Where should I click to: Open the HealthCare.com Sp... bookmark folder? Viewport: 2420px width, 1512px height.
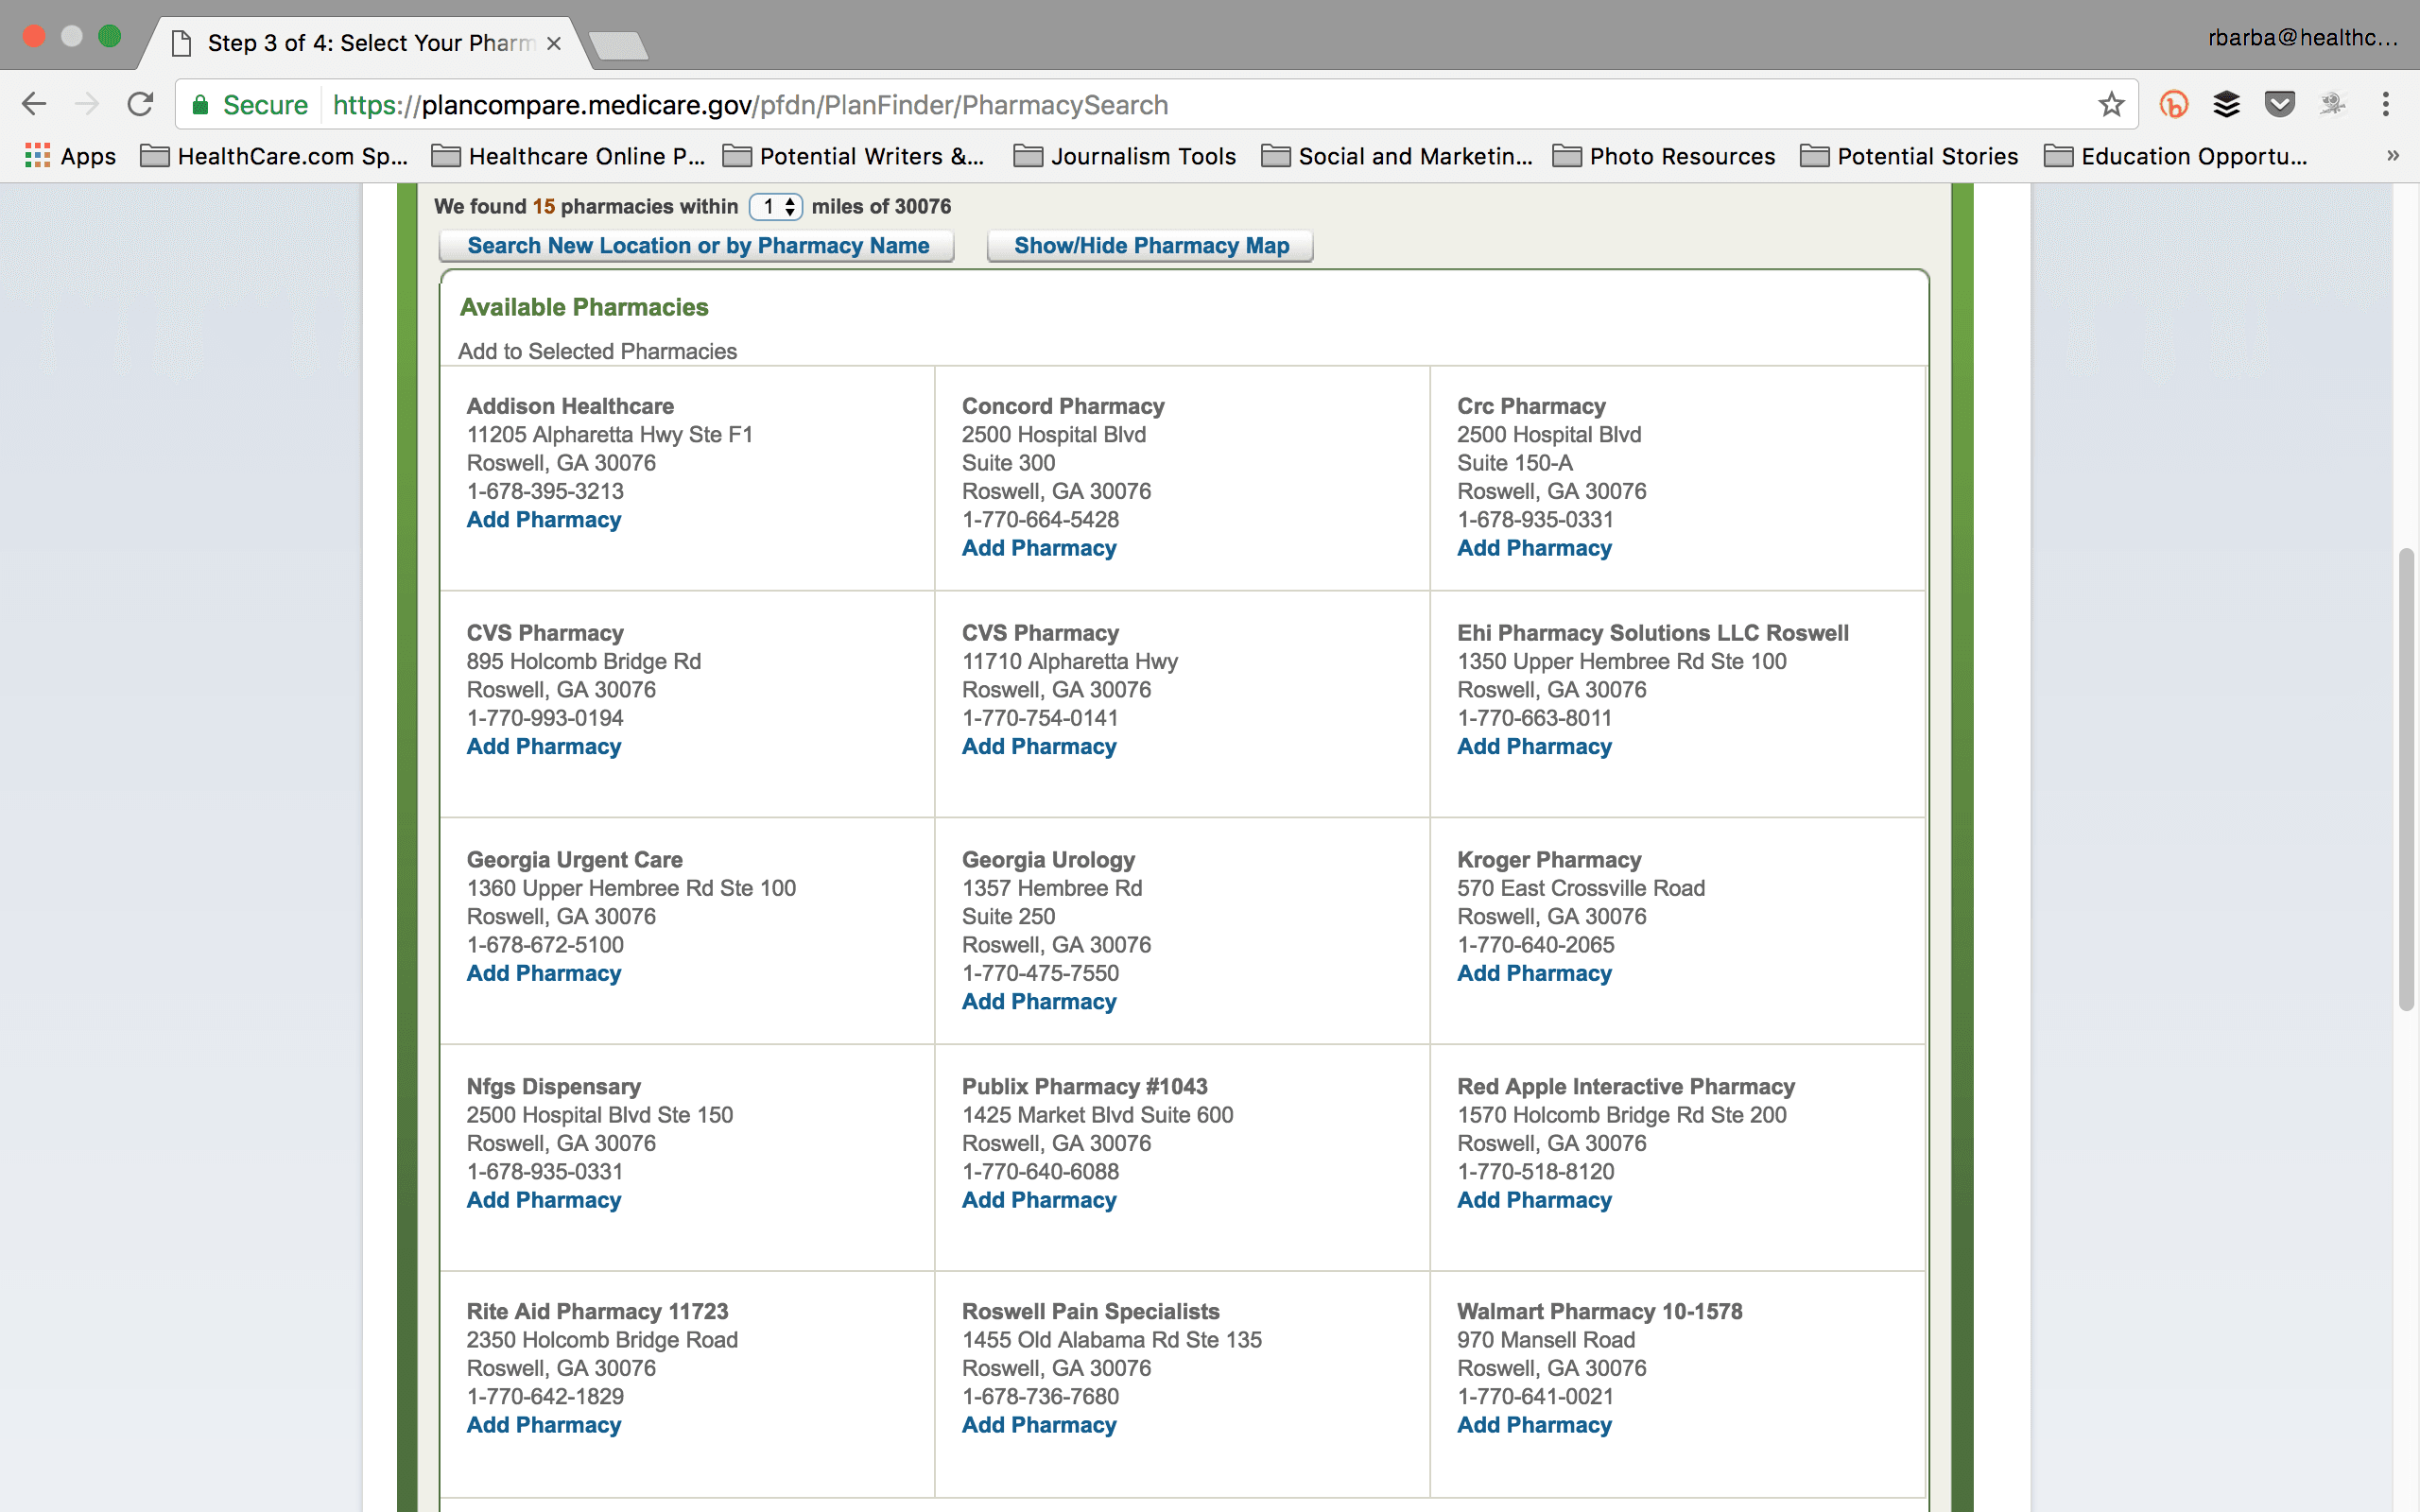point(274,156)
